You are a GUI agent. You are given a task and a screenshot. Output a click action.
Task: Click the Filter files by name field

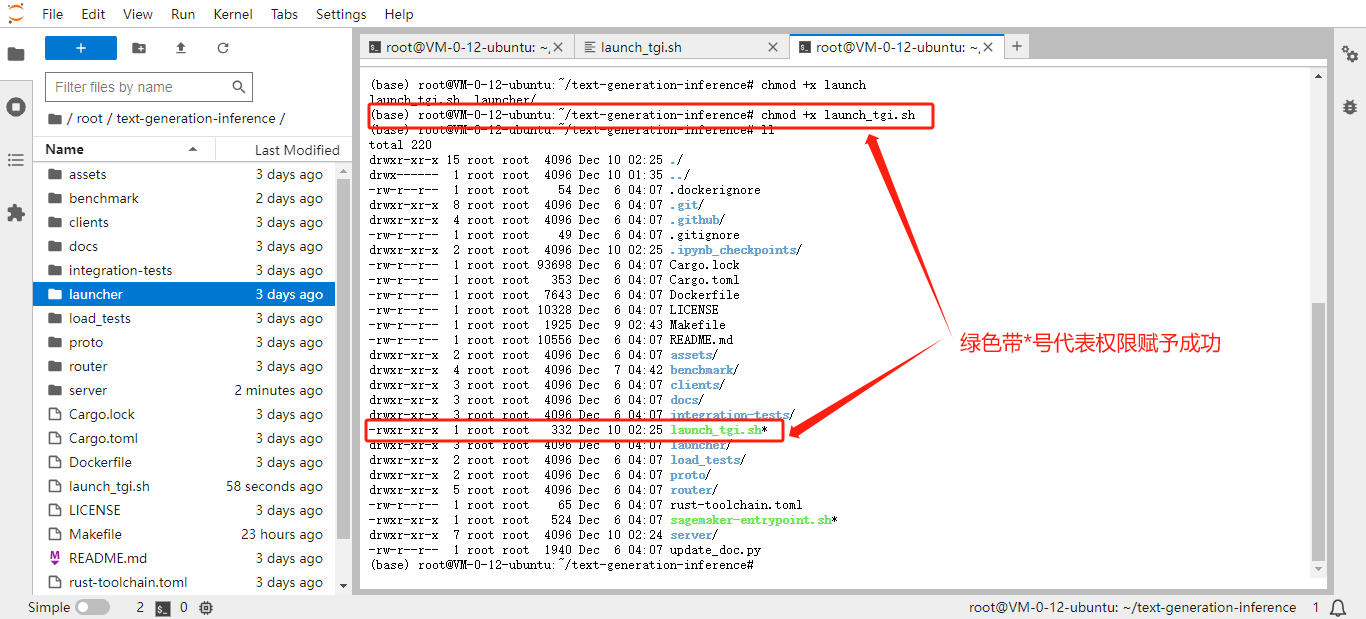[x=148, y=87]
